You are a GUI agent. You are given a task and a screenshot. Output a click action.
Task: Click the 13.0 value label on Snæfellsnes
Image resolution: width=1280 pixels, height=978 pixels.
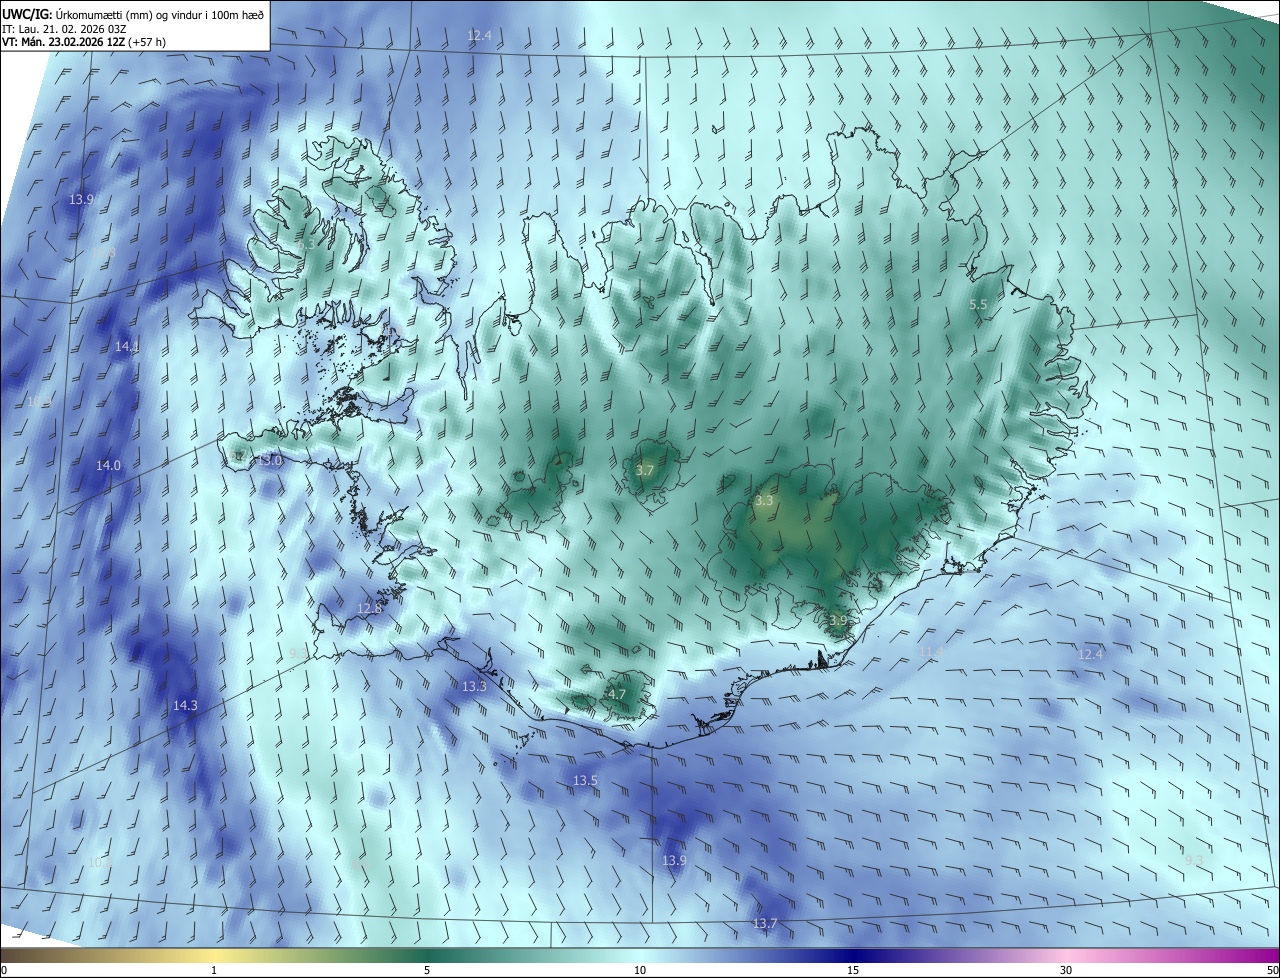[270, 461]
